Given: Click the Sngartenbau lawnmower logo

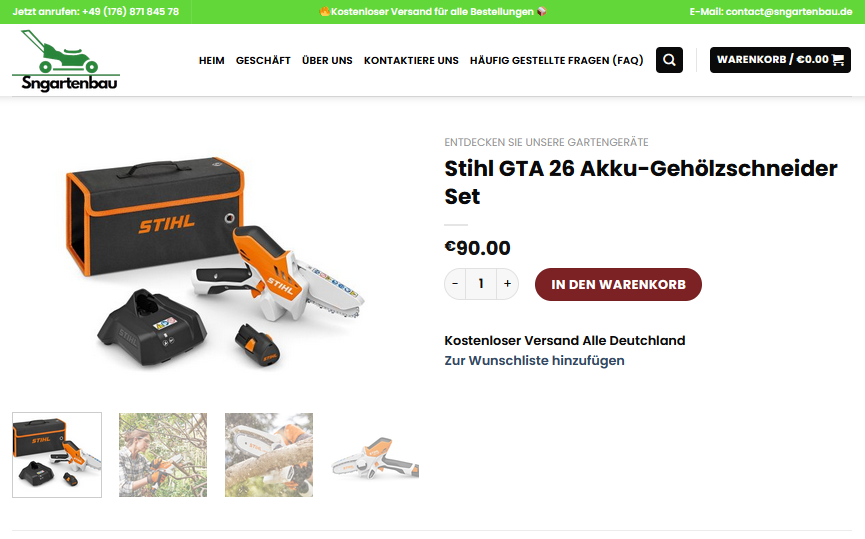Looking at the screenshot, I should (x=66, y=61).
